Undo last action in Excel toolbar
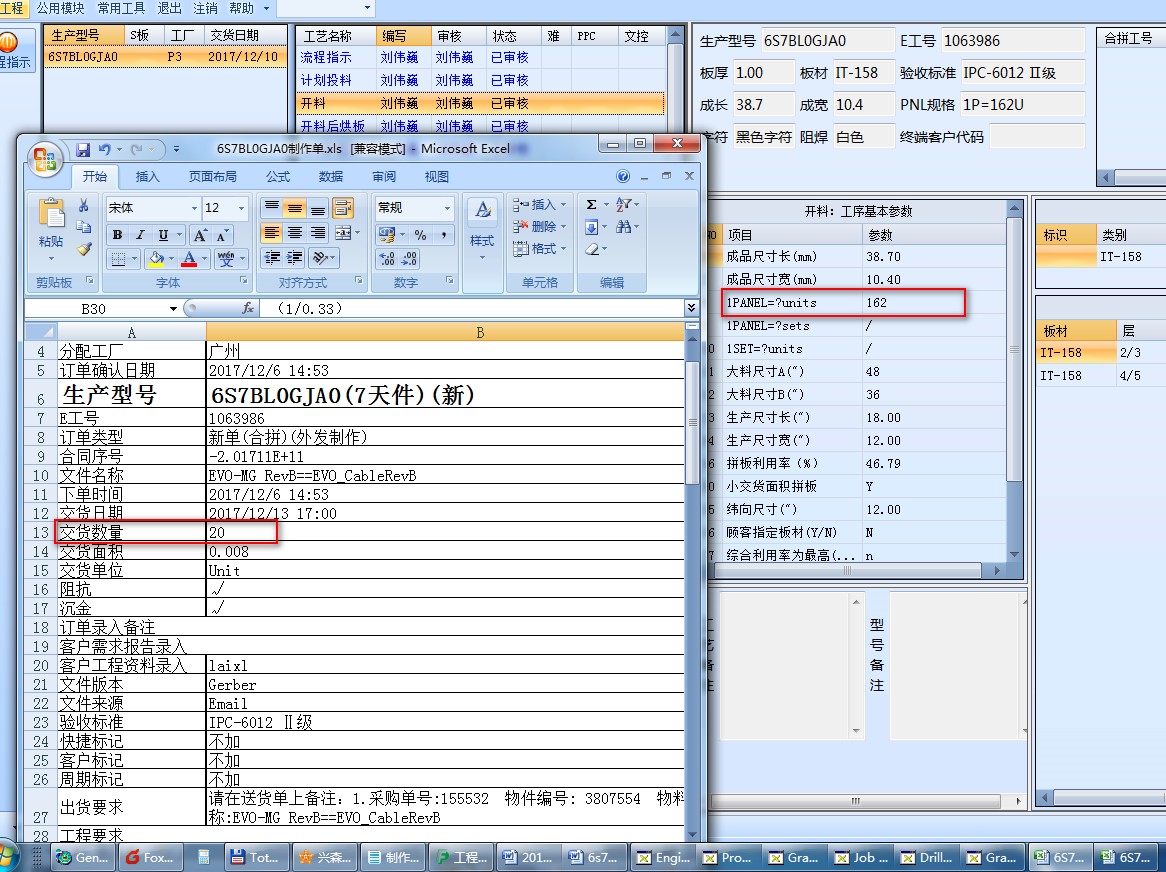 [x=105, y=149]
